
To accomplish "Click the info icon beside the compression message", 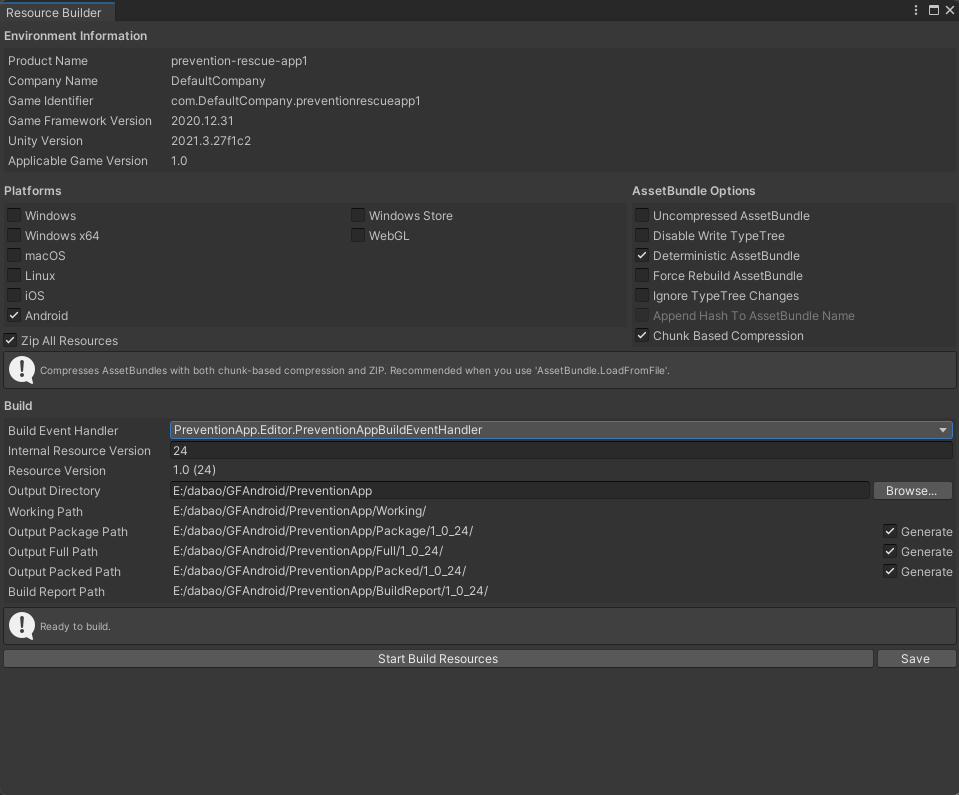I will [21, 370].
